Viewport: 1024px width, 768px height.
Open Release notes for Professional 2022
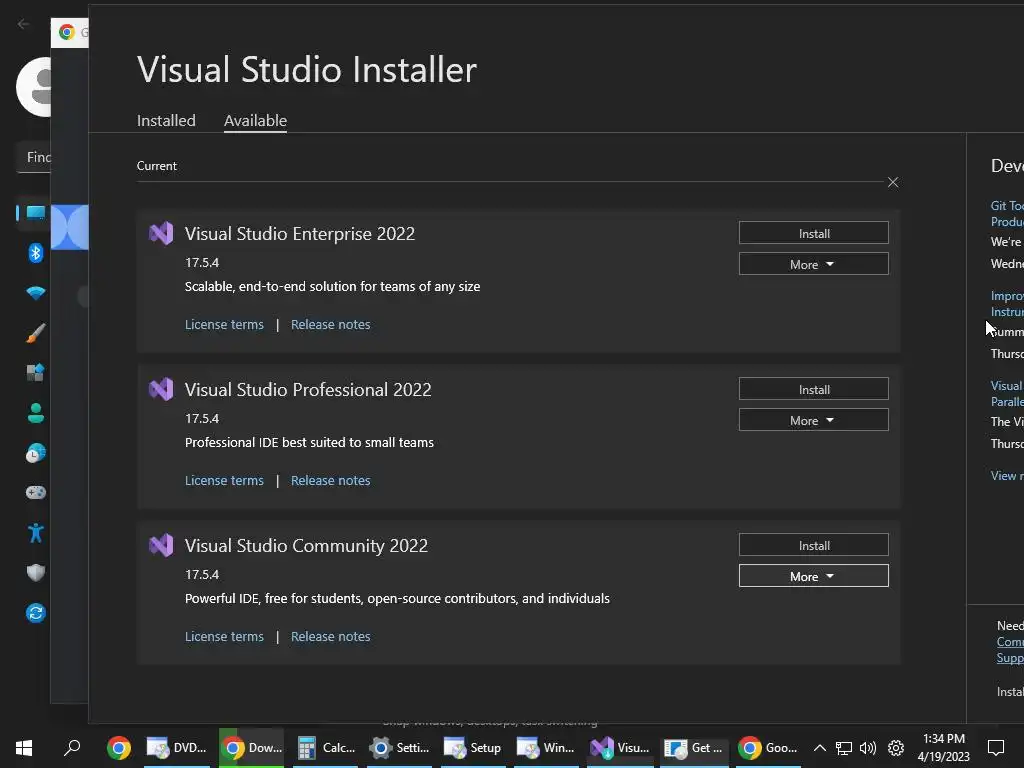coord(330,480)
